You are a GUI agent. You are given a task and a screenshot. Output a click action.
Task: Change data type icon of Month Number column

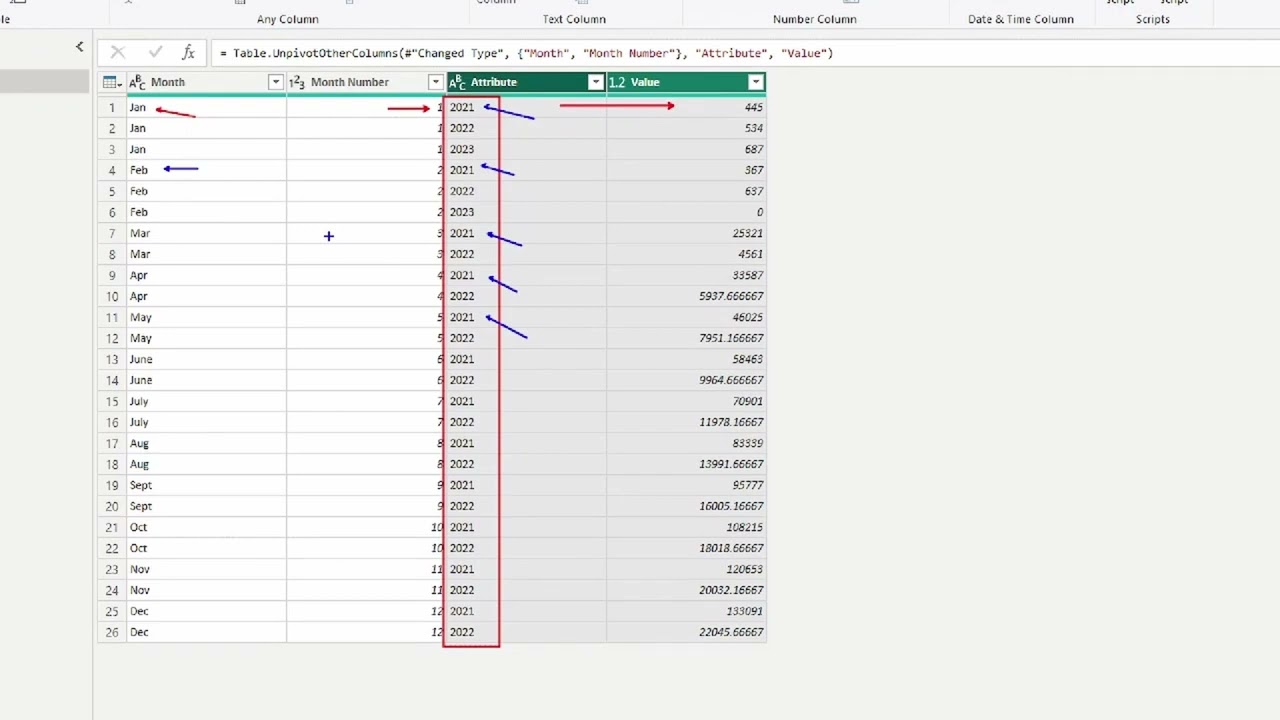pyautogui.click(x=296, y=82)
